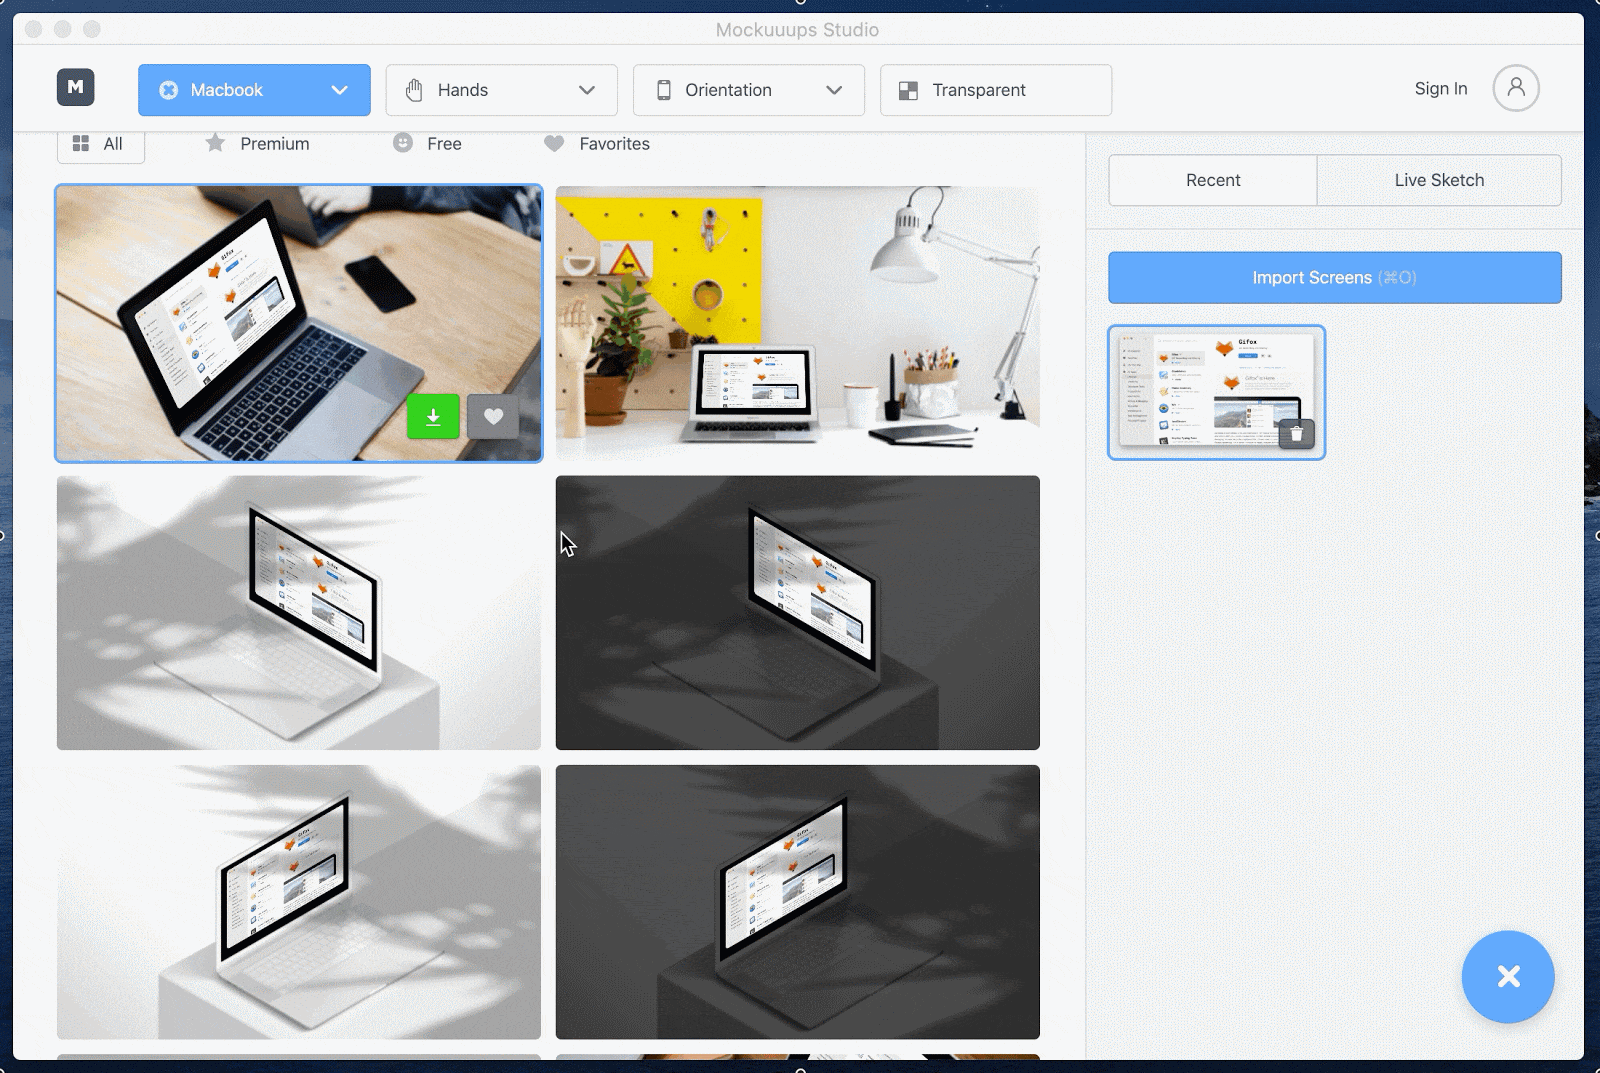Click the user profile avatar icon

coord(1516,88)
